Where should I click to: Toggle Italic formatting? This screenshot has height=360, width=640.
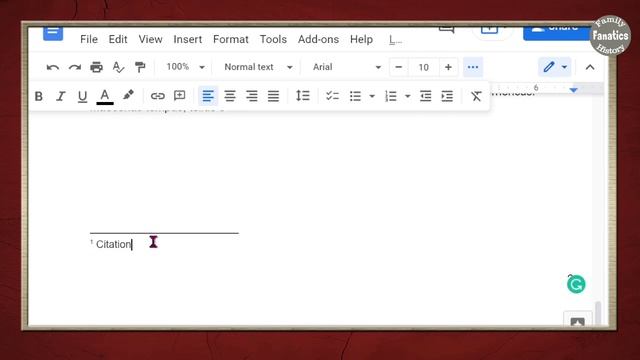(61, 96)
